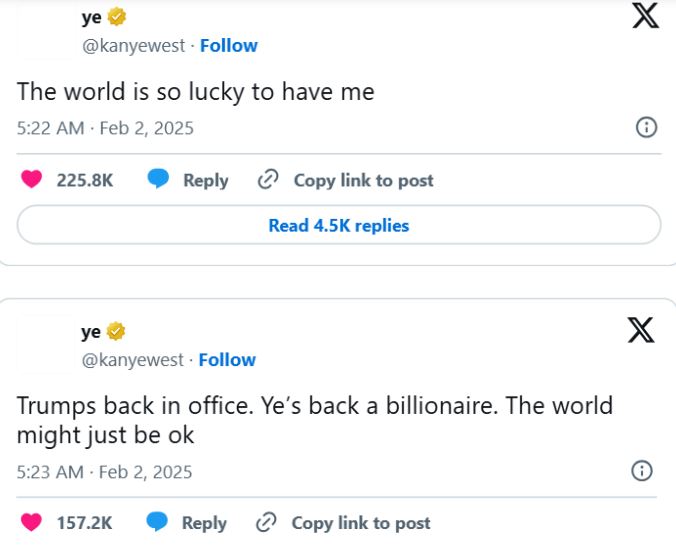Like the 'Trumps back in office' post
The width and height of the screenshot is (676, 545).
(x=32, y=523)
